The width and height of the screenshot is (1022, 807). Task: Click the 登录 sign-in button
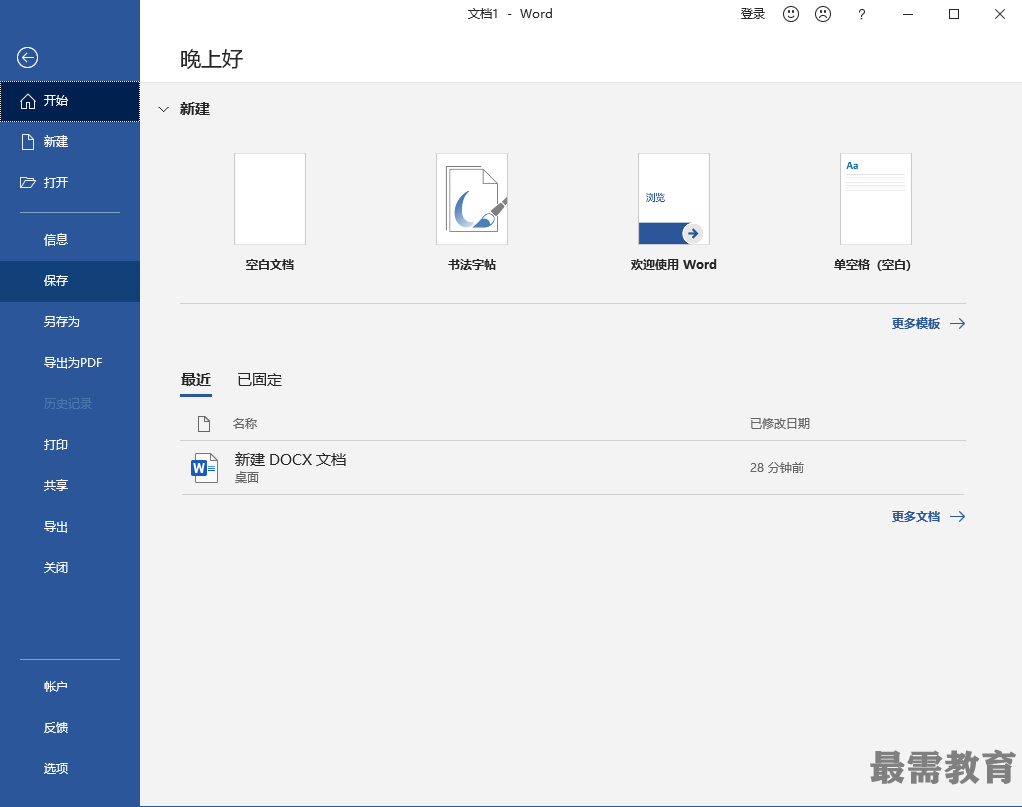(x=753, y=14)
